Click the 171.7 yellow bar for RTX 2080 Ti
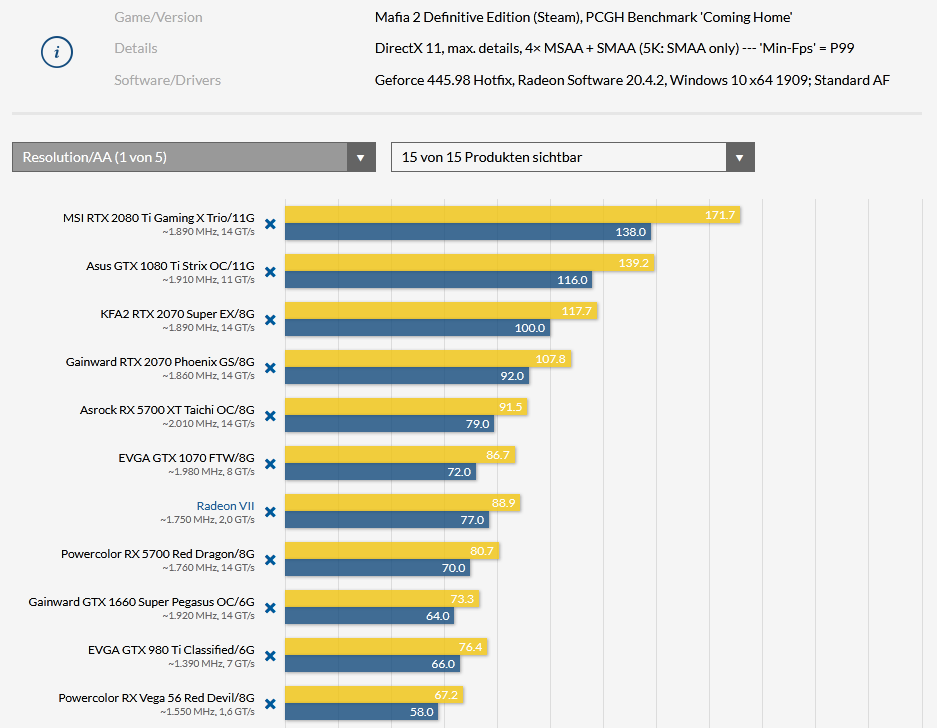The image size is (943, 728). click(512, 215)
